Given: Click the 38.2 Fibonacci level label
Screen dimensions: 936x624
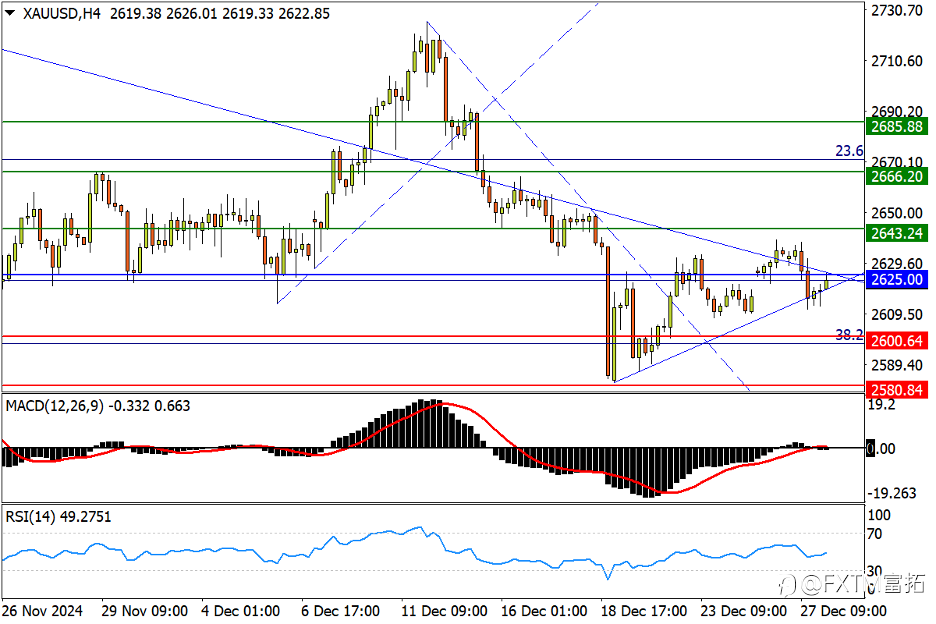Looking at the screenshot, I should point(849,335).
